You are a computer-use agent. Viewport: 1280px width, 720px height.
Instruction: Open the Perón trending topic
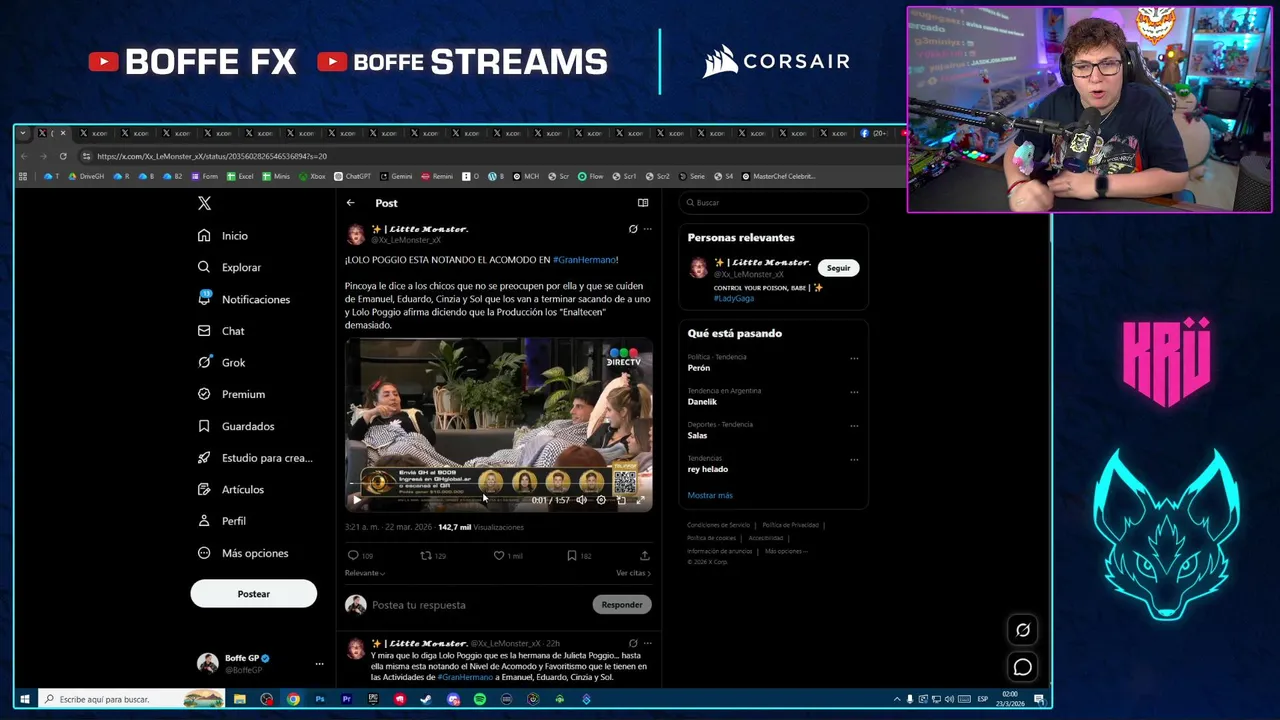pyautogui.click(x=699, y=368)
